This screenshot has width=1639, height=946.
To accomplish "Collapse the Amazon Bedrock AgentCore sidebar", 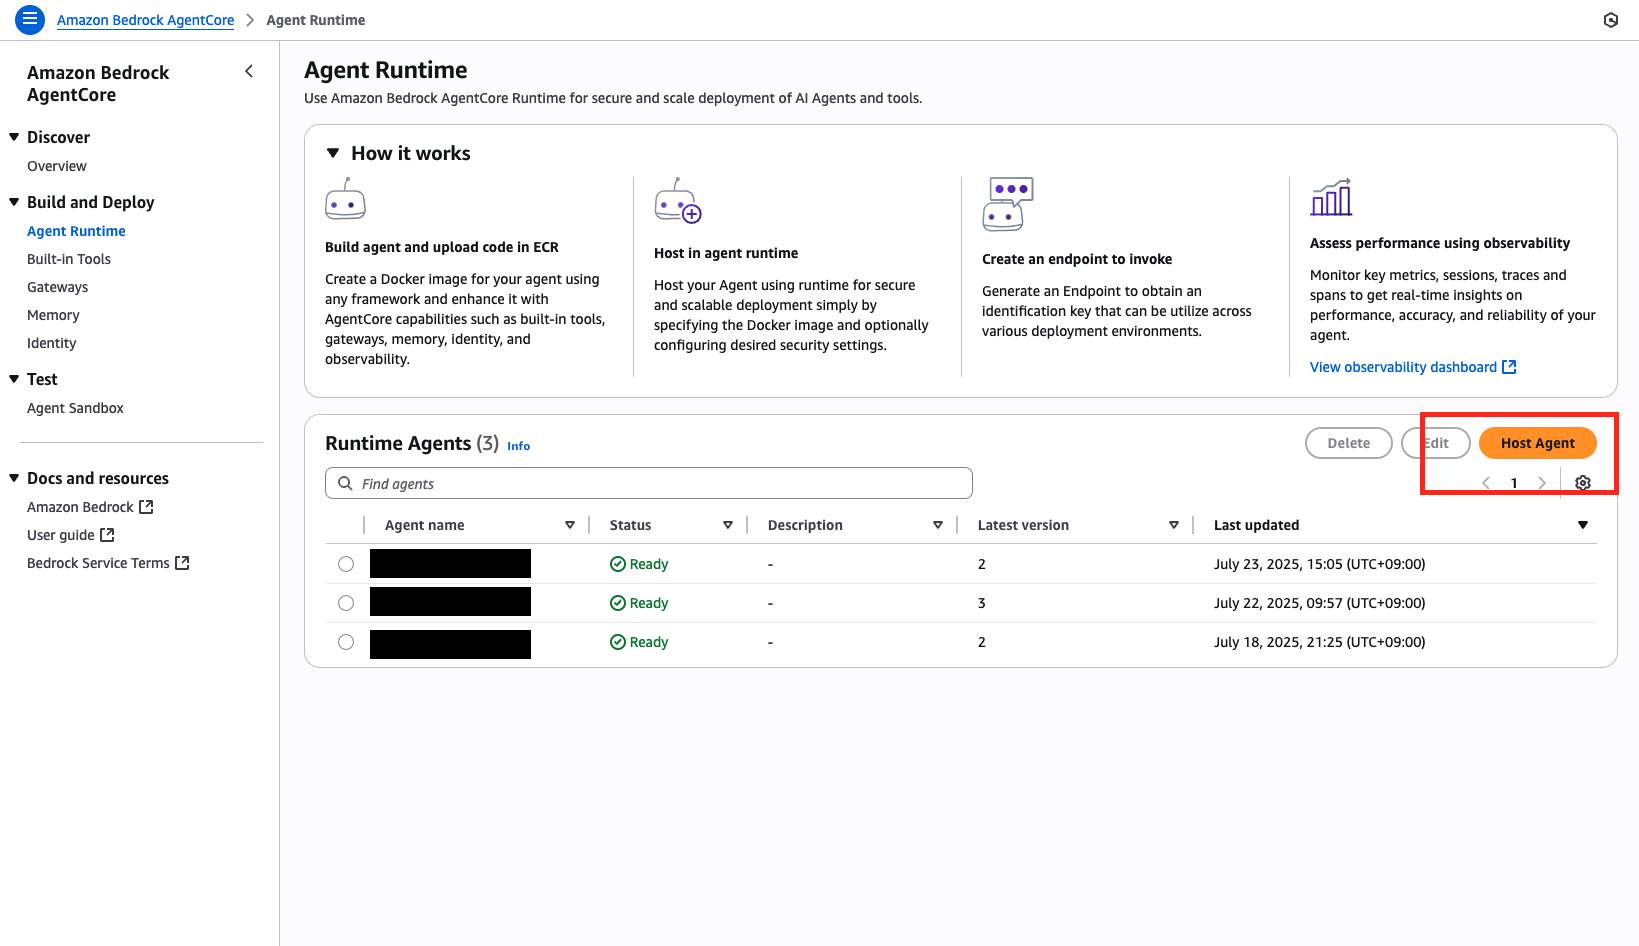I will point(249,71).
